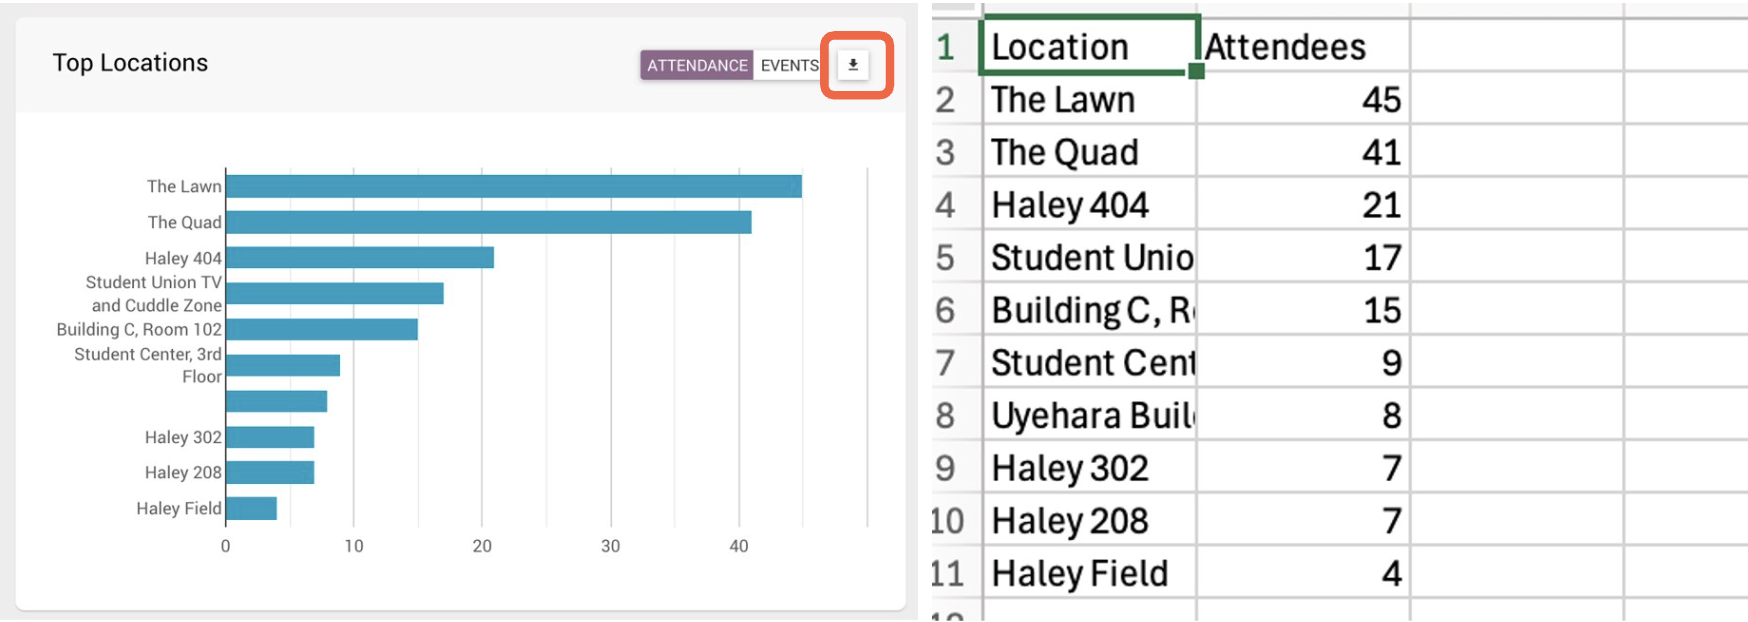
Task: Click the download icon in Top Locations
Action: [853, 65]
